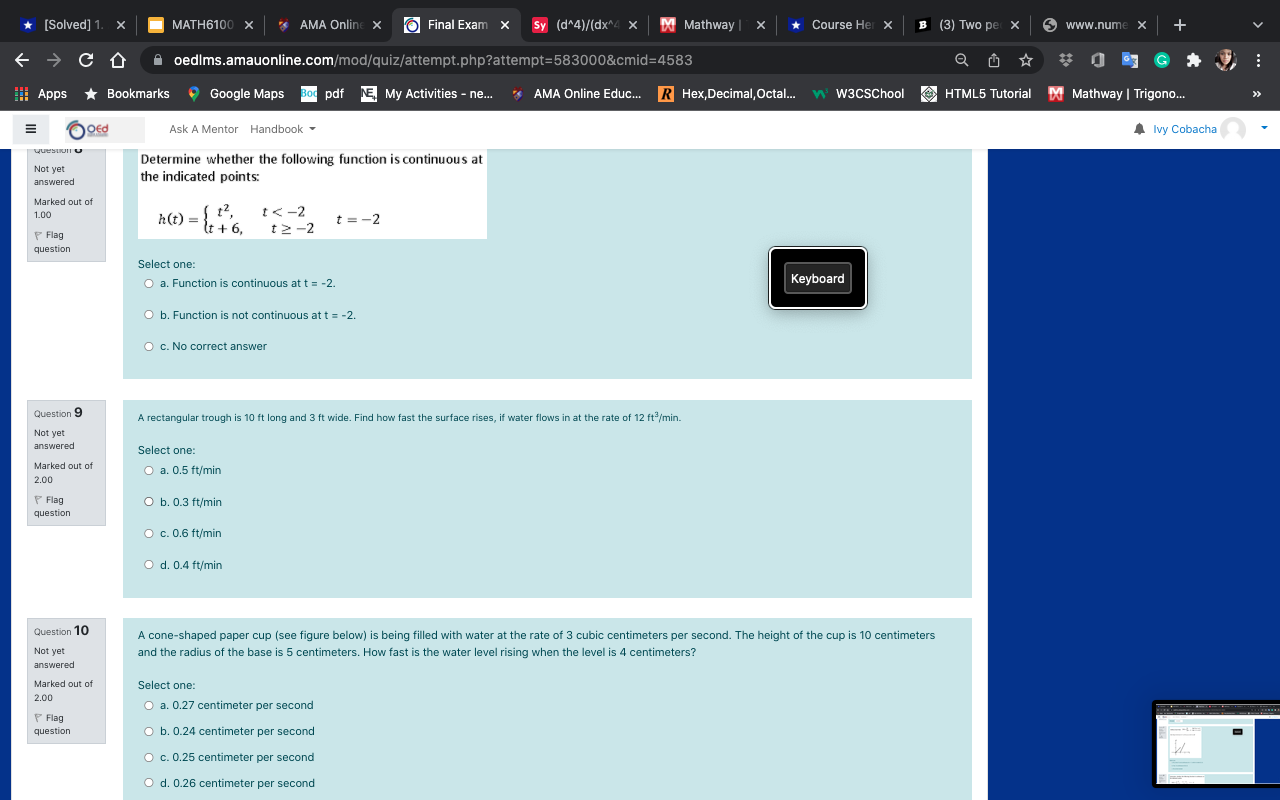Click the Keyboard popup button
The image size is (1280, 800).
[x=817, y=278]
